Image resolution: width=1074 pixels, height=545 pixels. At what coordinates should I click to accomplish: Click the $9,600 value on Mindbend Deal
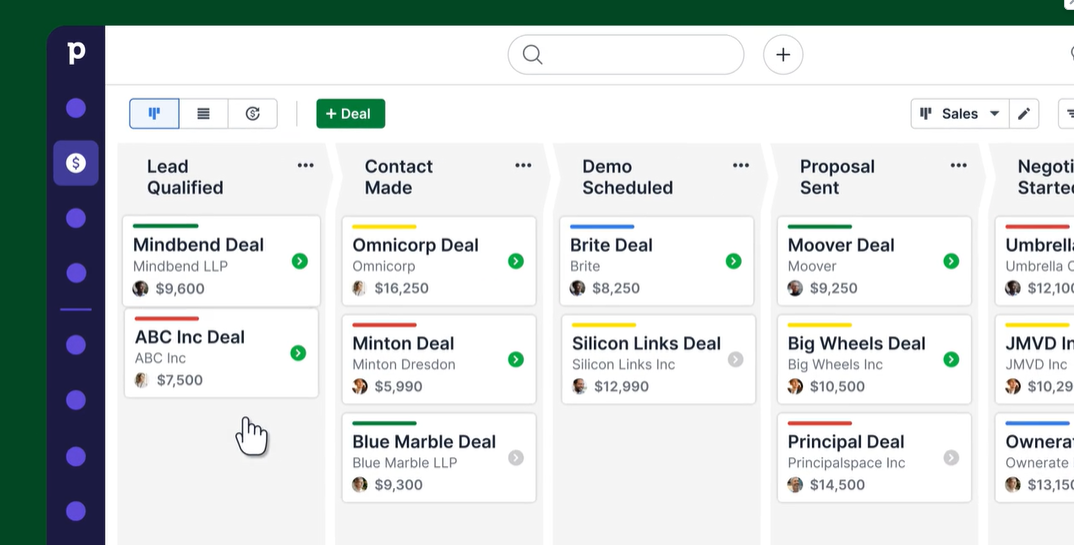(180, 289)
